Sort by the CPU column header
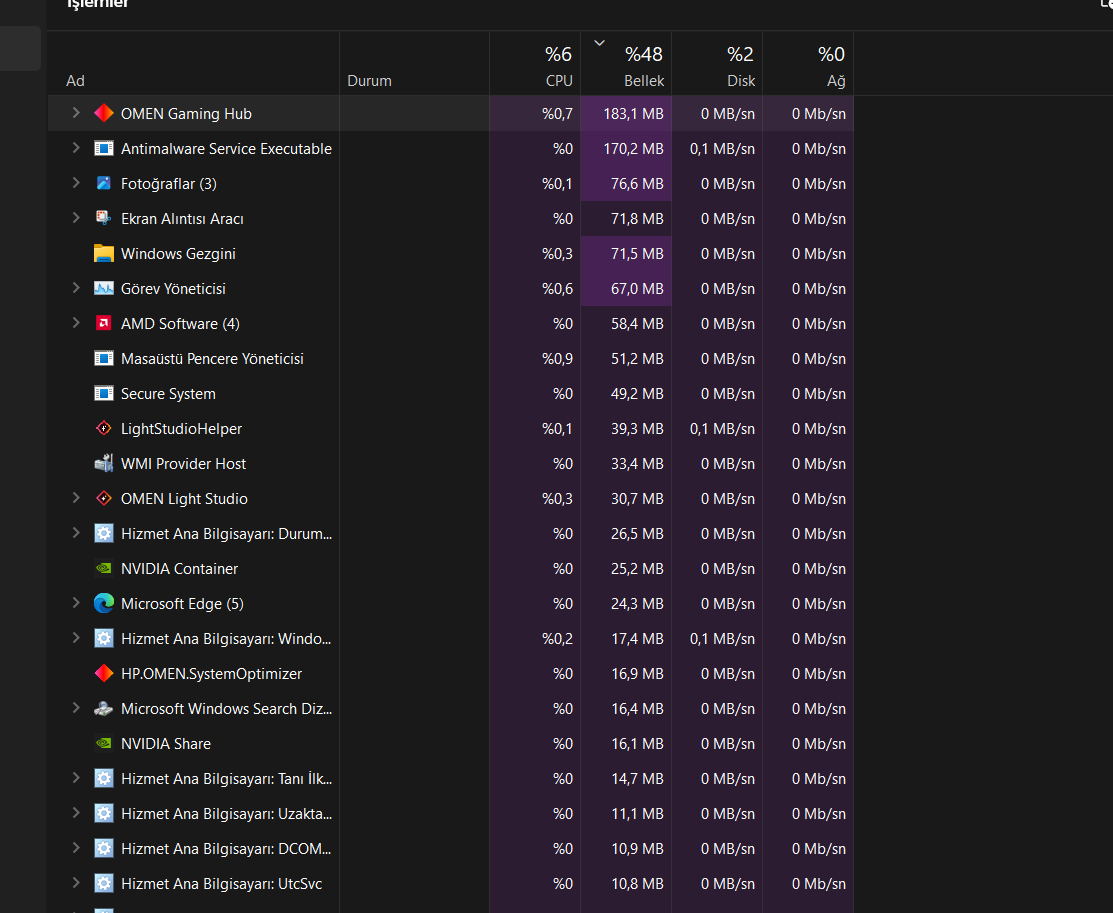The width and height of the screenshot is (1113, 913). (x=534, y=63)
